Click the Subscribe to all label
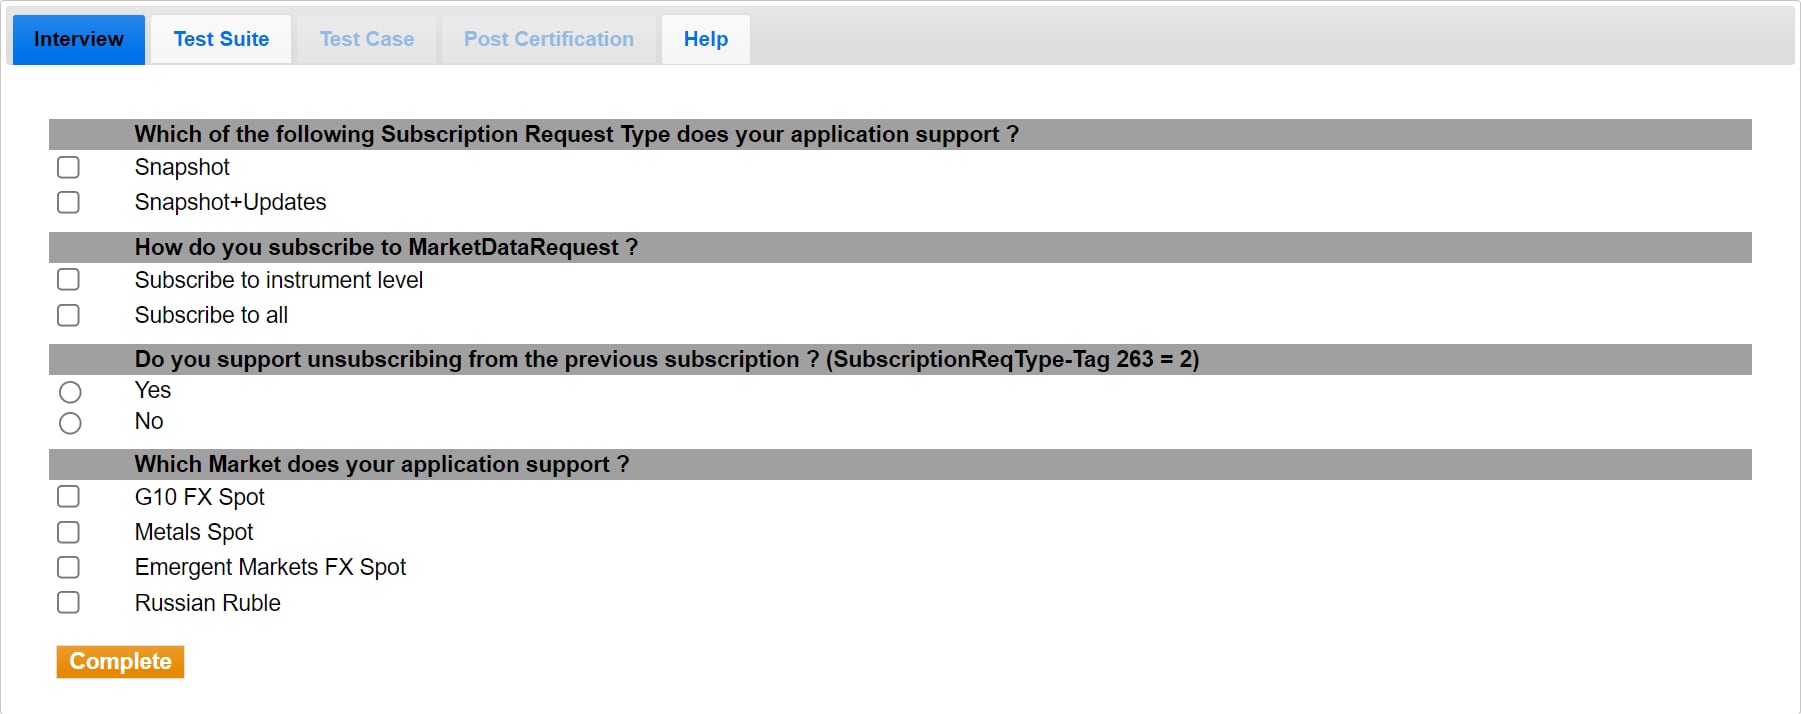Viewport: 1801px width, 714px height. (211, 315)
